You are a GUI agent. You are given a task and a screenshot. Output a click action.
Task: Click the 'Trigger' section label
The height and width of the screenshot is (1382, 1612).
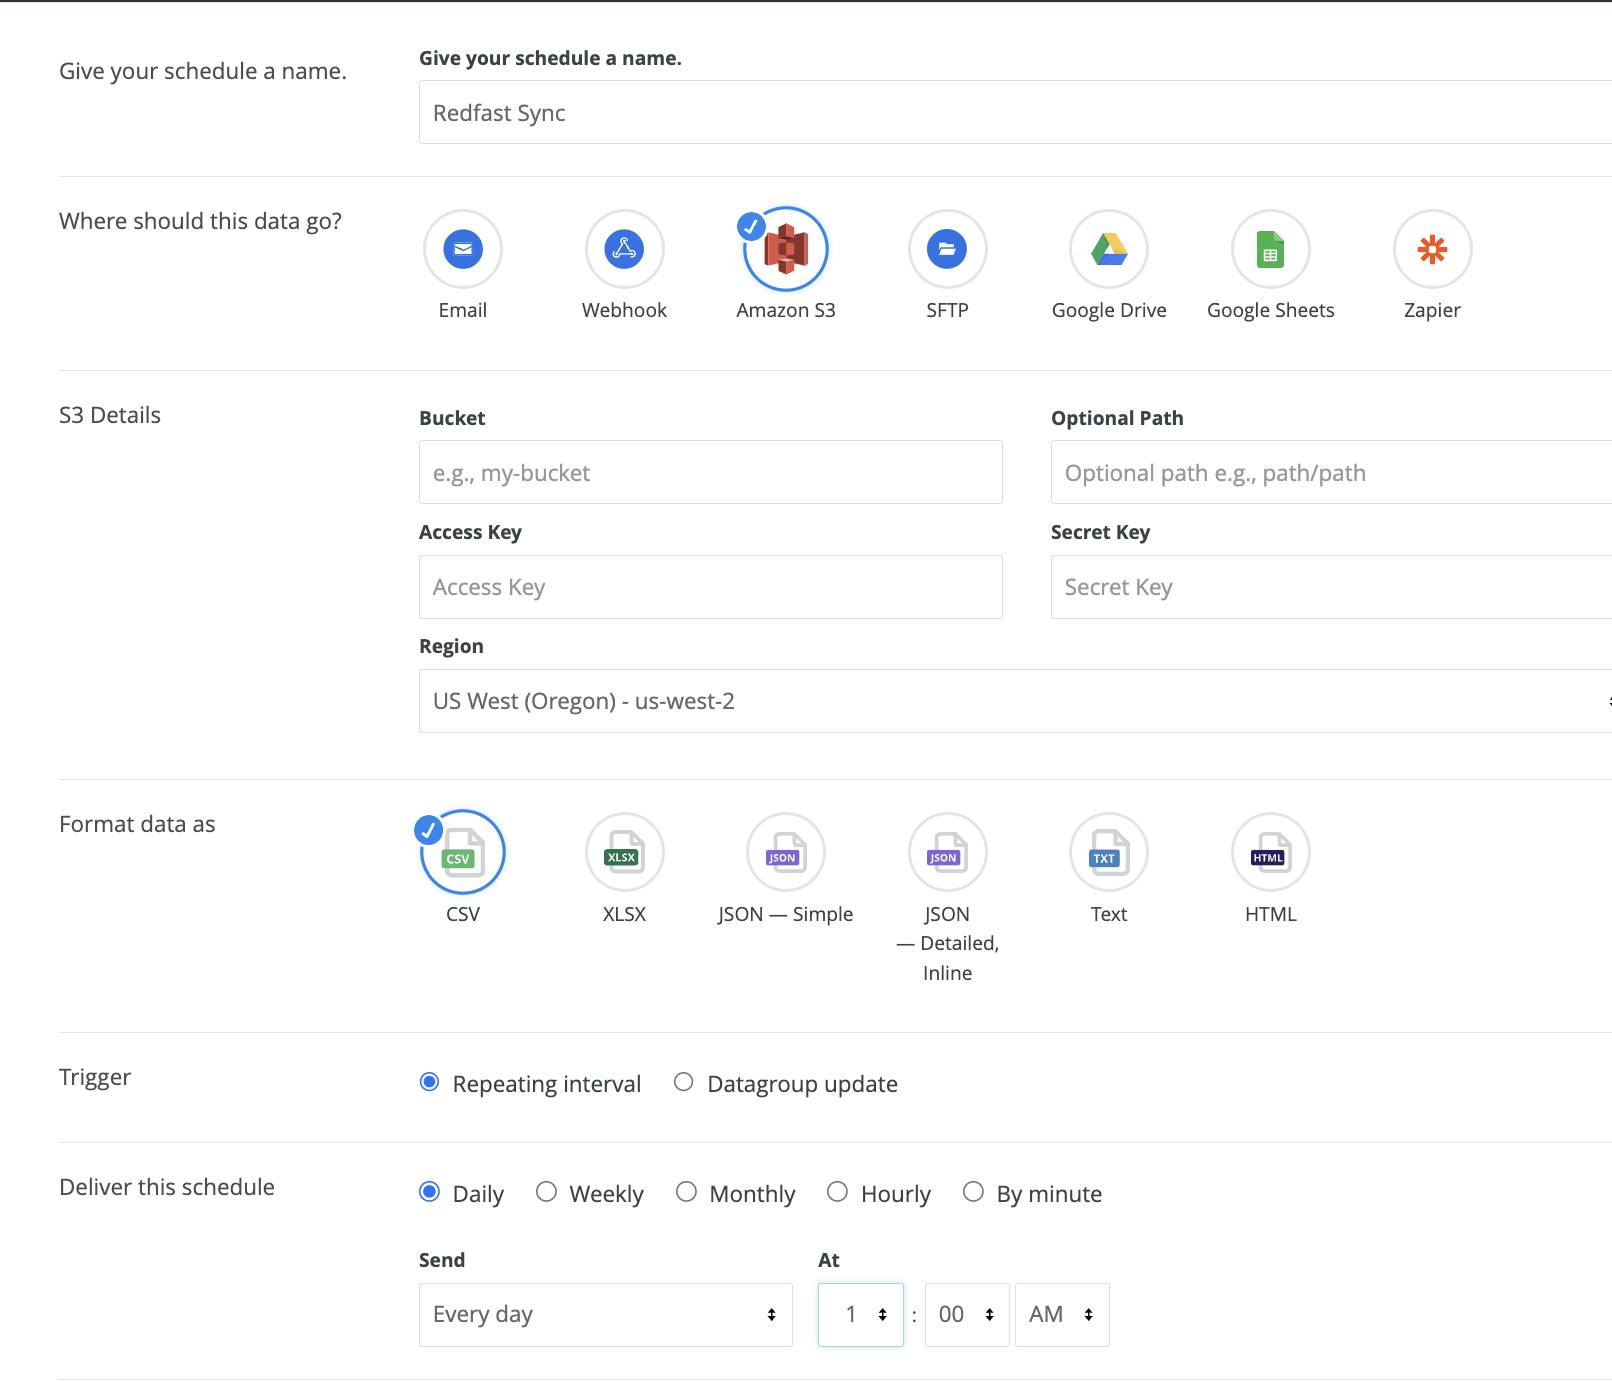point(95,1077)
